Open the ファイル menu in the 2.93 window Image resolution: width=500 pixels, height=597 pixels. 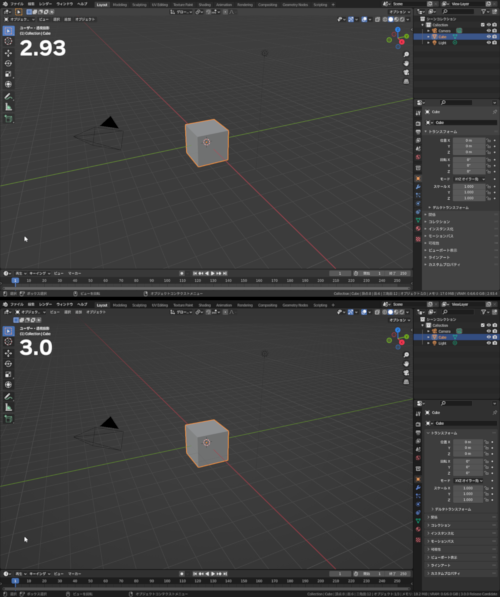click(17, 4)
